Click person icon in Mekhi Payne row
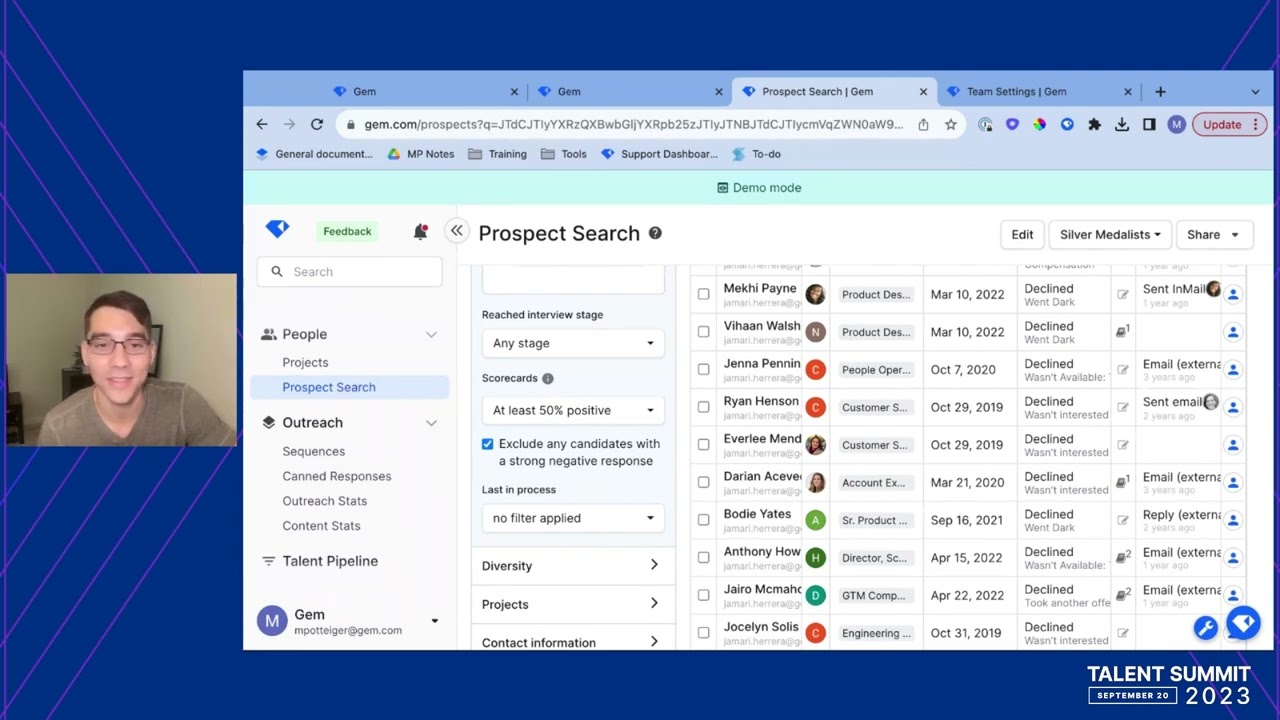This screenshot has height=720, width=1280. (1233, 294)
